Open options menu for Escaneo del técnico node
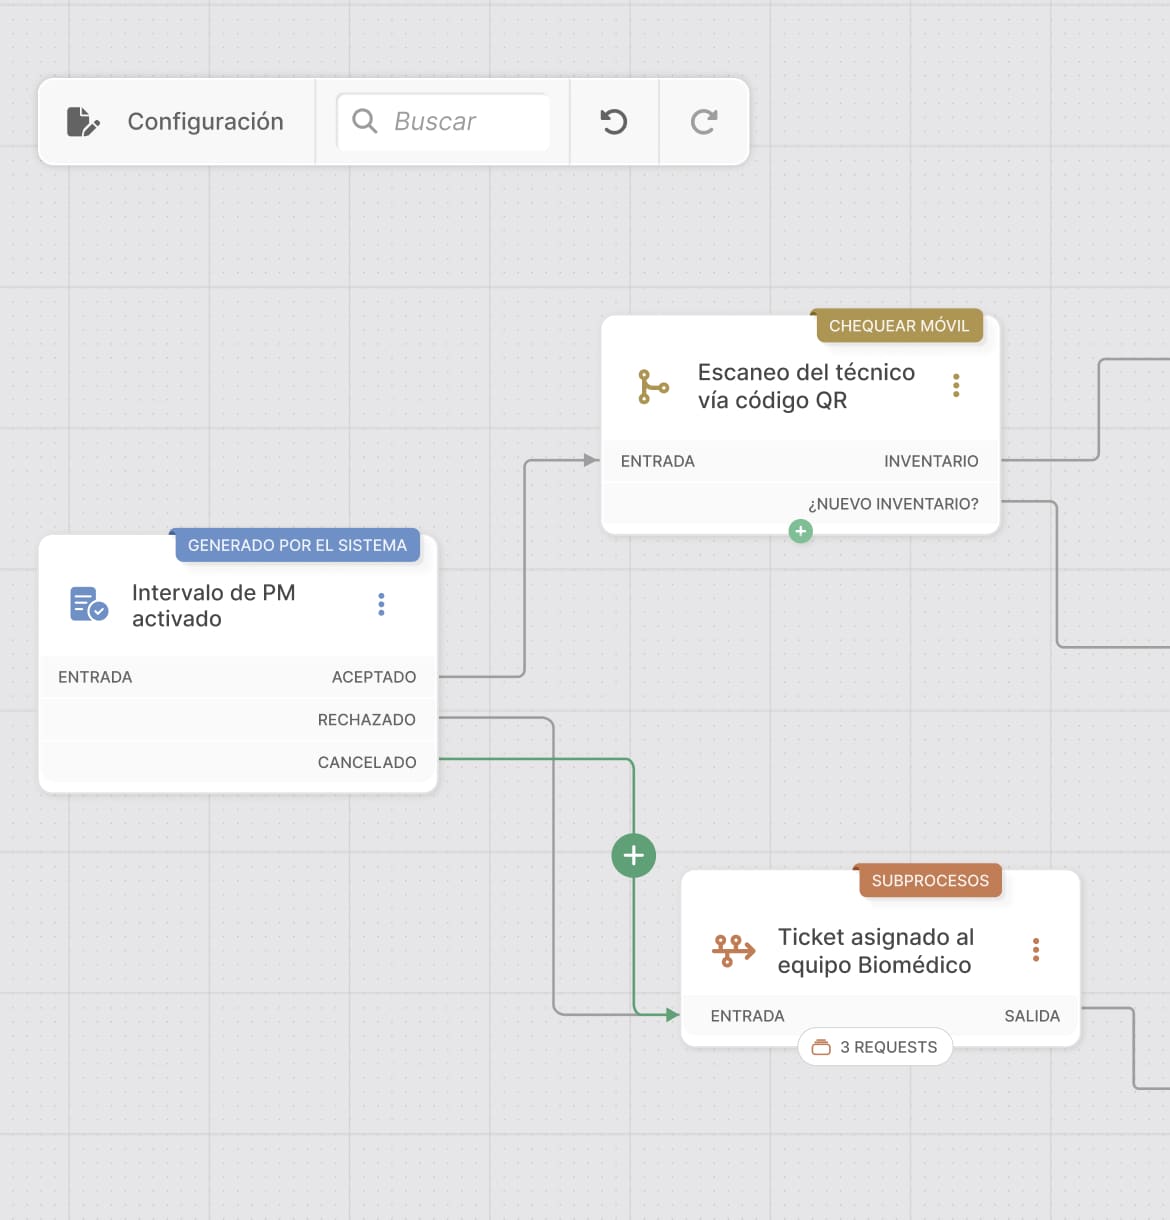The width and height of the screenshot is (1170, 1220). [956, 385]
